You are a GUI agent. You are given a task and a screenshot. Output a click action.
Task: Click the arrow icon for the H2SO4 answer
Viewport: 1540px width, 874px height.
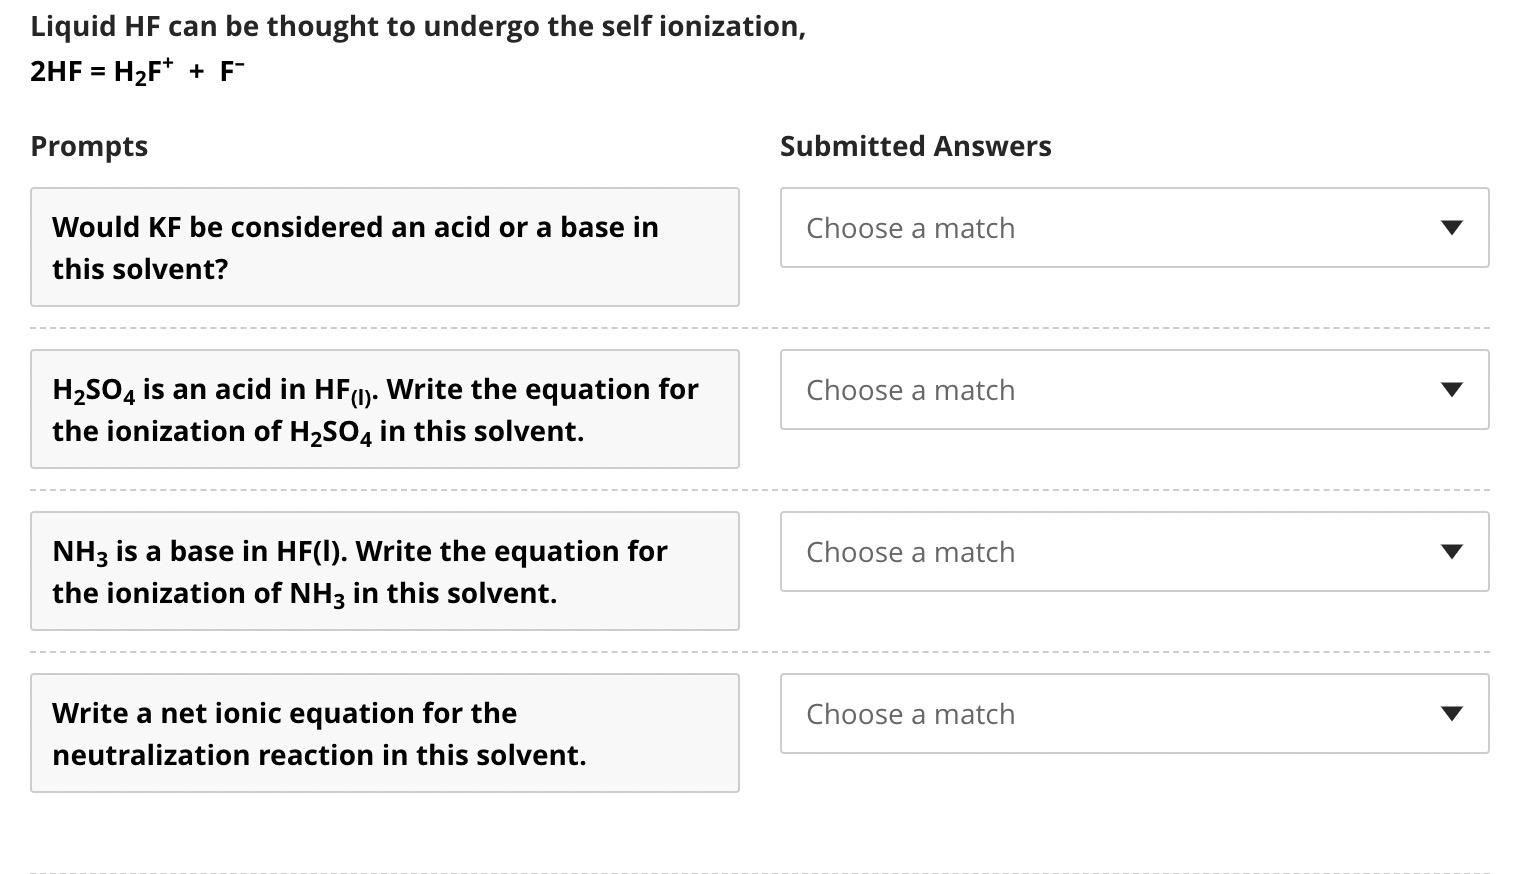click(1451, 390)
